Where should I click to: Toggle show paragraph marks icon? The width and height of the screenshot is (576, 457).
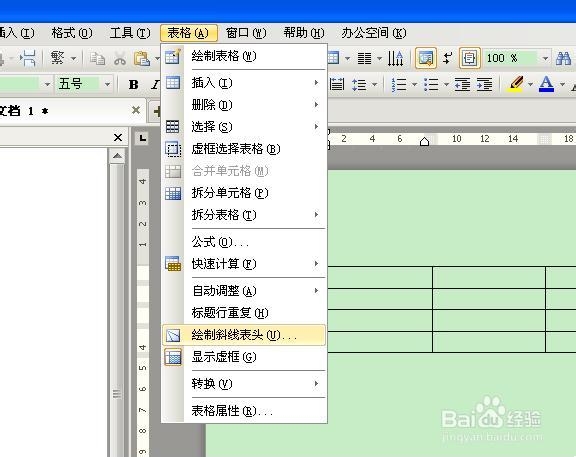pos(447,58)
